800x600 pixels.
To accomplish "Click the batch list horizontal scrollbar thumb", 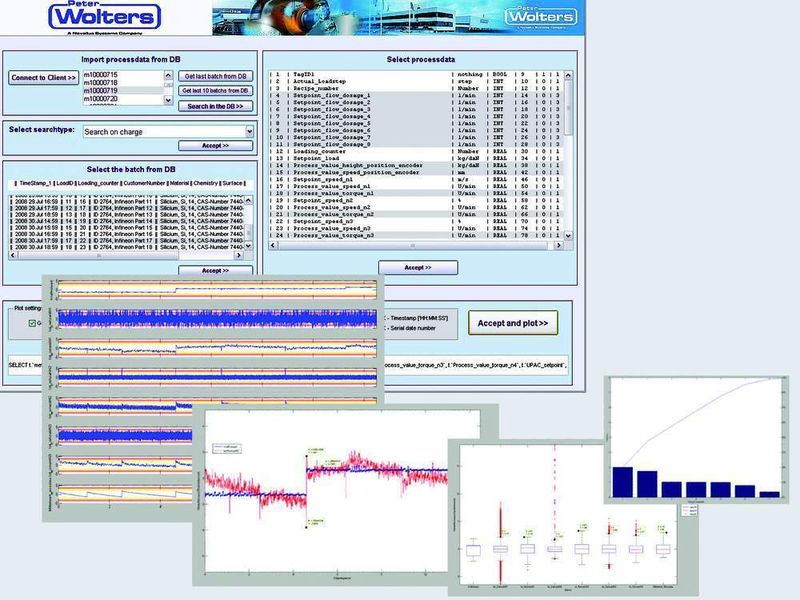I will pos(98,255).
